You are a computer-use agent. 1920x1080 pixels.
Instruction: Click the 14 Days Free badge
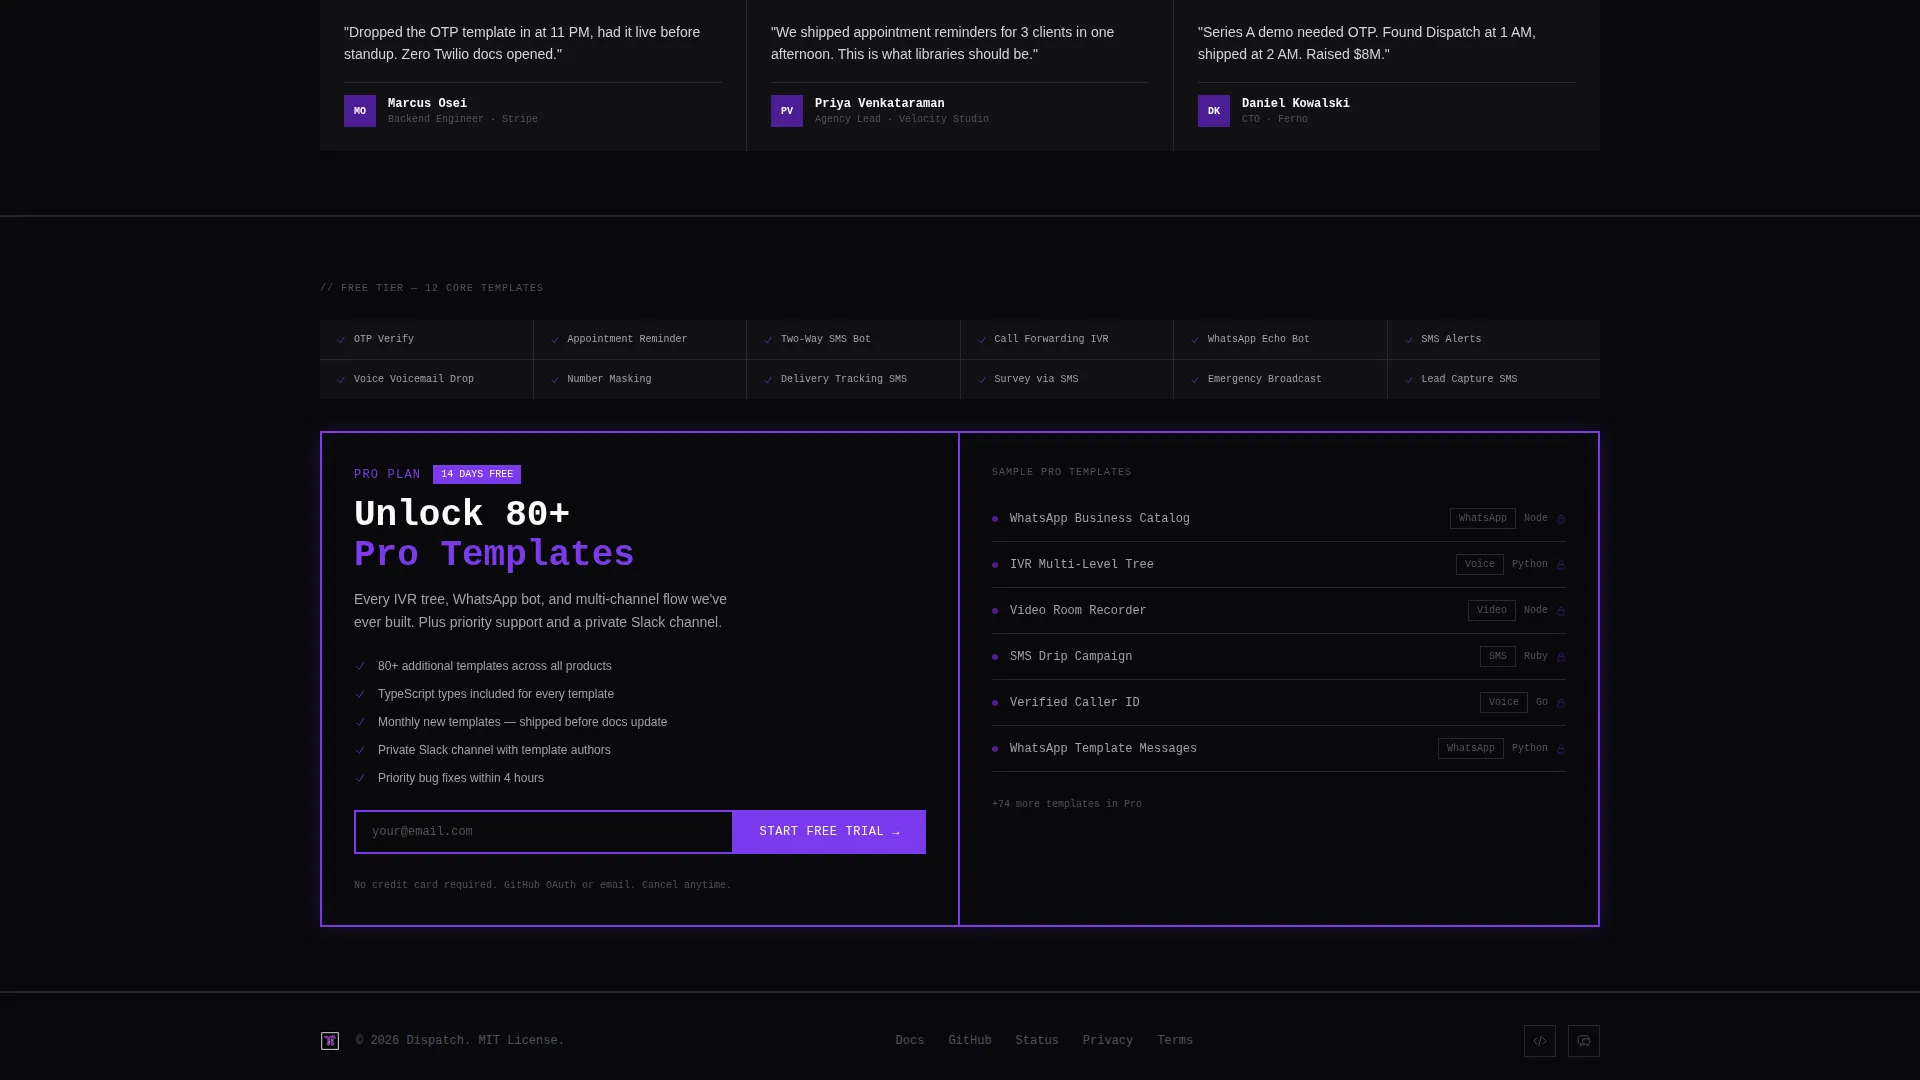[x=477, y=474]
